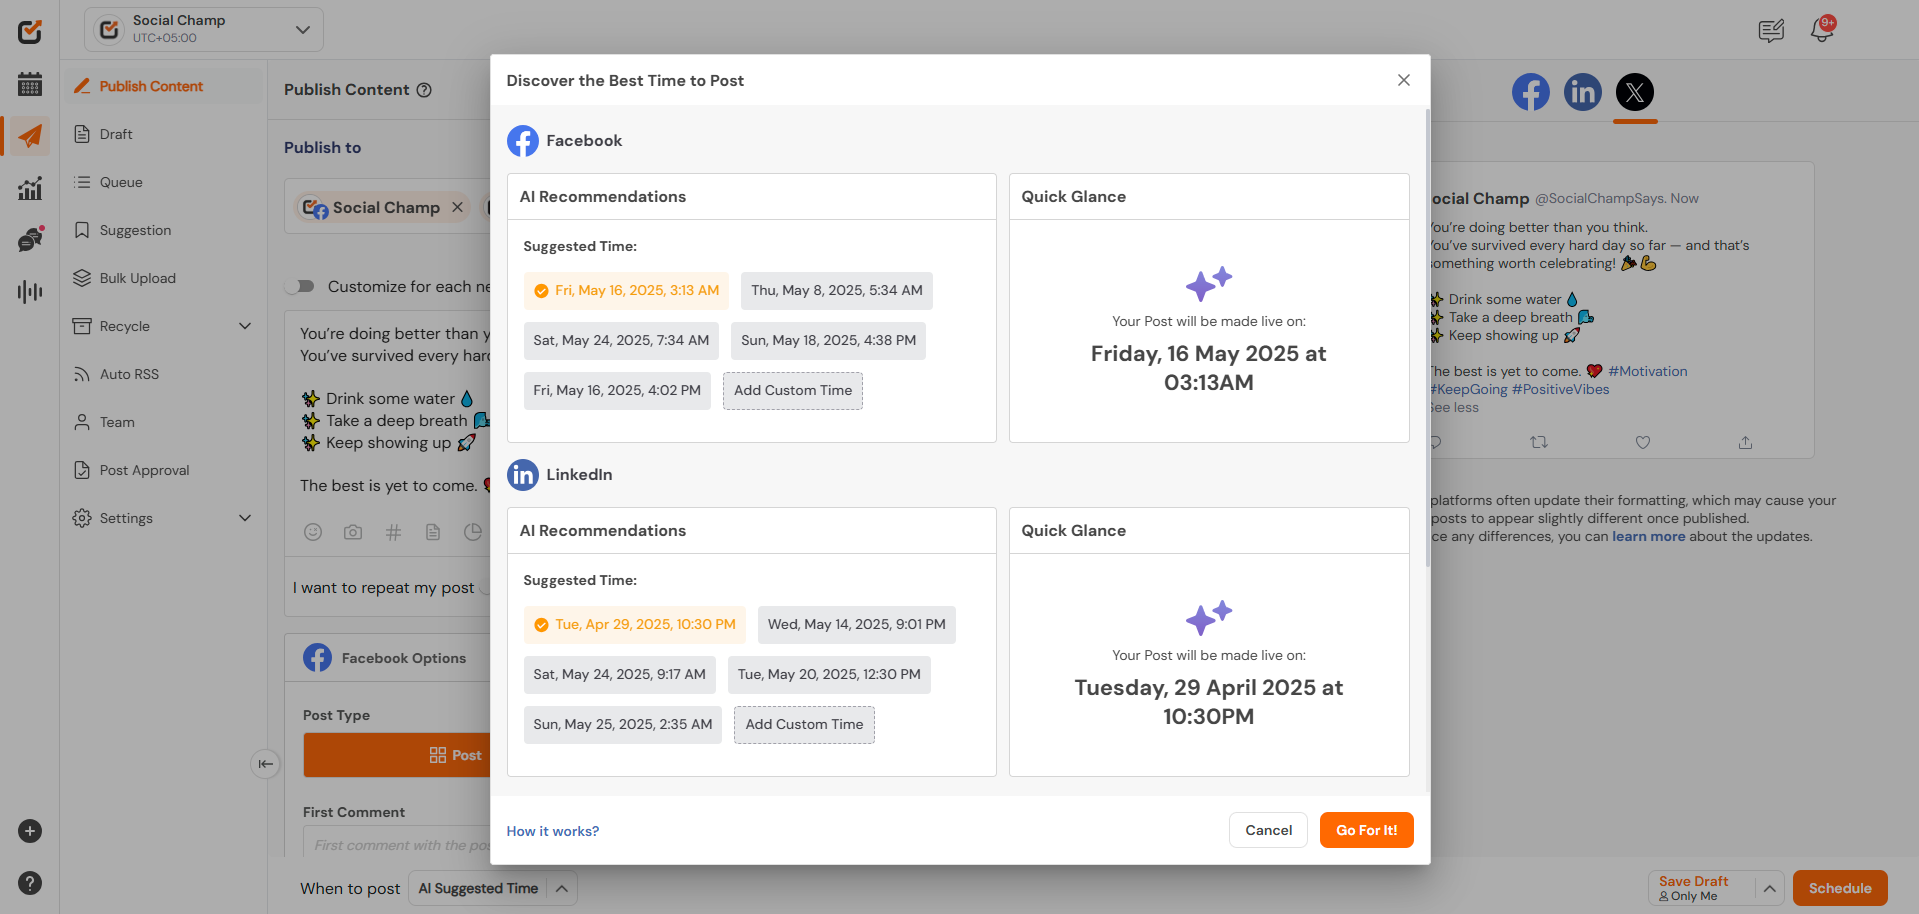Click the retweet icon in preview
This screenshot has height=914, width=1919.
tap(1539, 442)
